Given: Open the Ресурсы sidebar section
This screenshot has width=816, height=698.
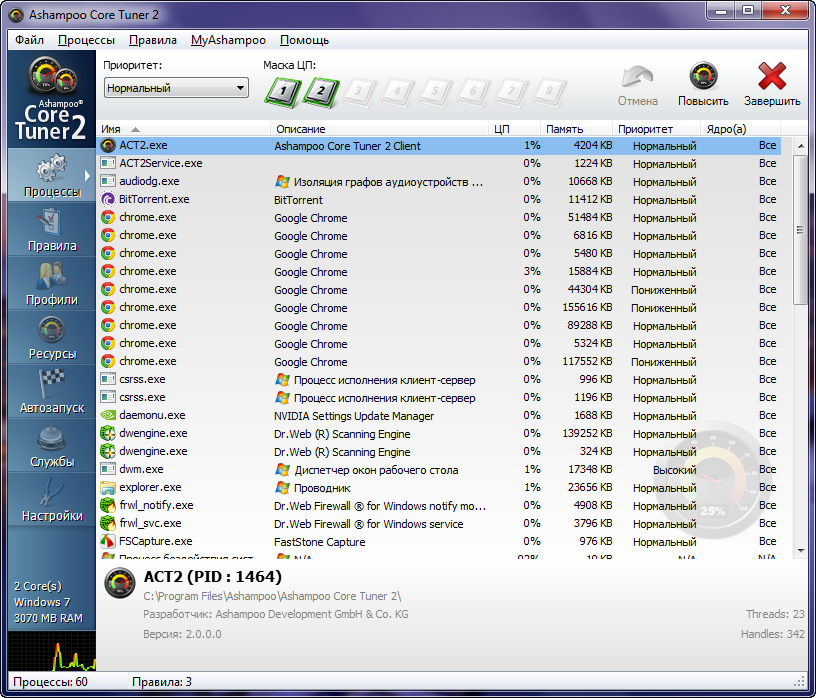Looking at the screenshot, I should tap(52, 338).
